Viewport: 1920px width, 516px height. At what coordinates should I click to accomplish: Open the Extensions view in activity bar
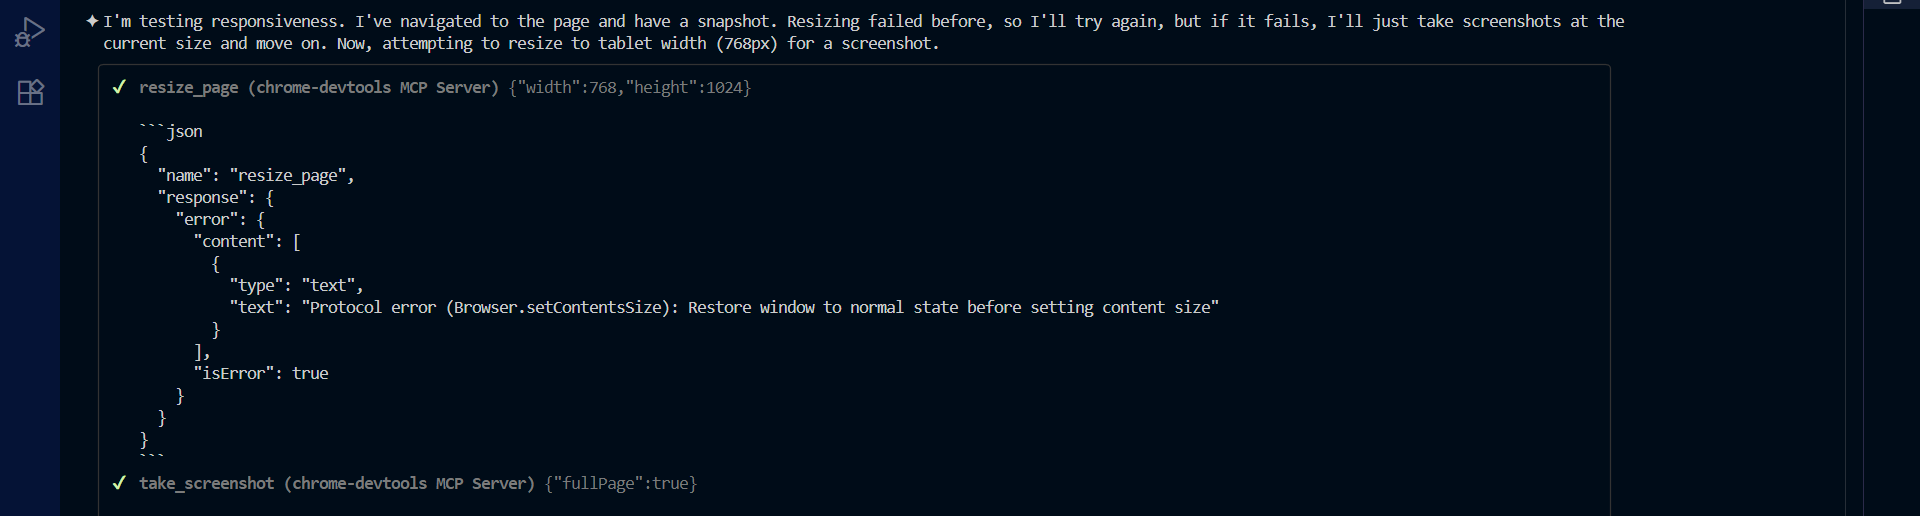click(31, 93)
